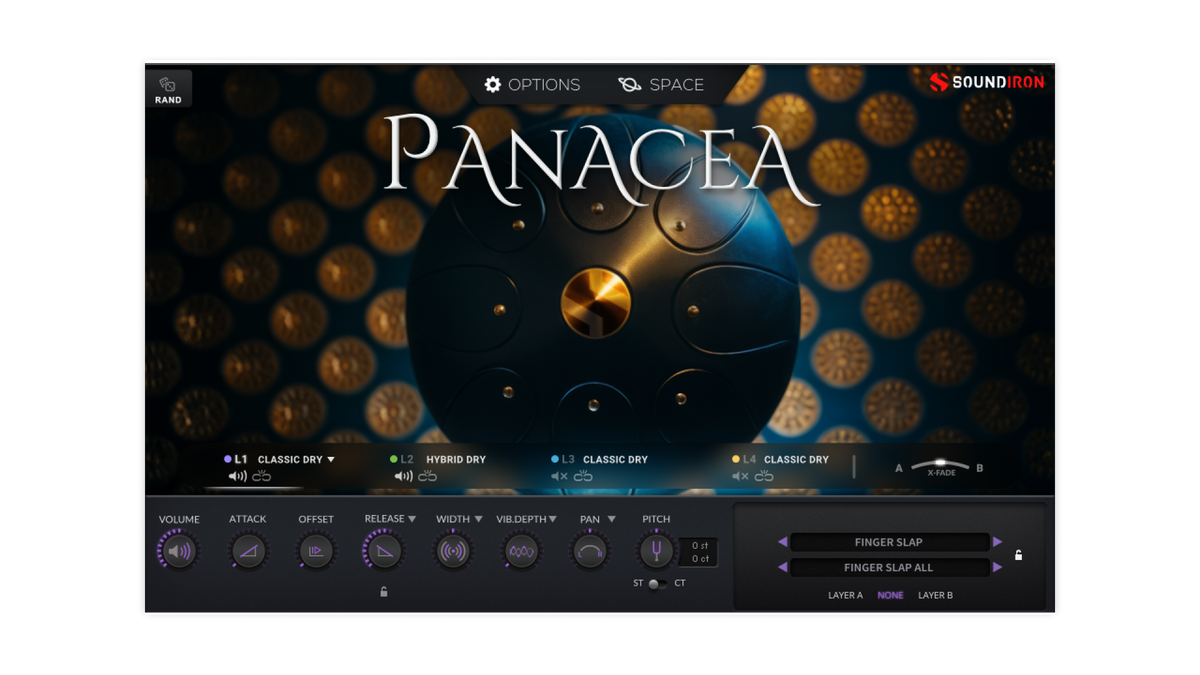The height and width of the screenshot is (675, 1200).
Task: Click the Pitch tuning fork knob
Action: pyautogui.click(x=656, y=551)
